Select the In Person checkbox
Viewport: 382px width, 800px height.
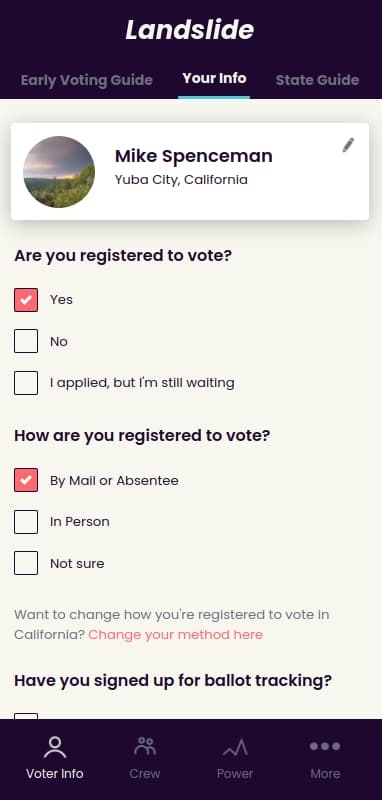(x=26, y=521)
